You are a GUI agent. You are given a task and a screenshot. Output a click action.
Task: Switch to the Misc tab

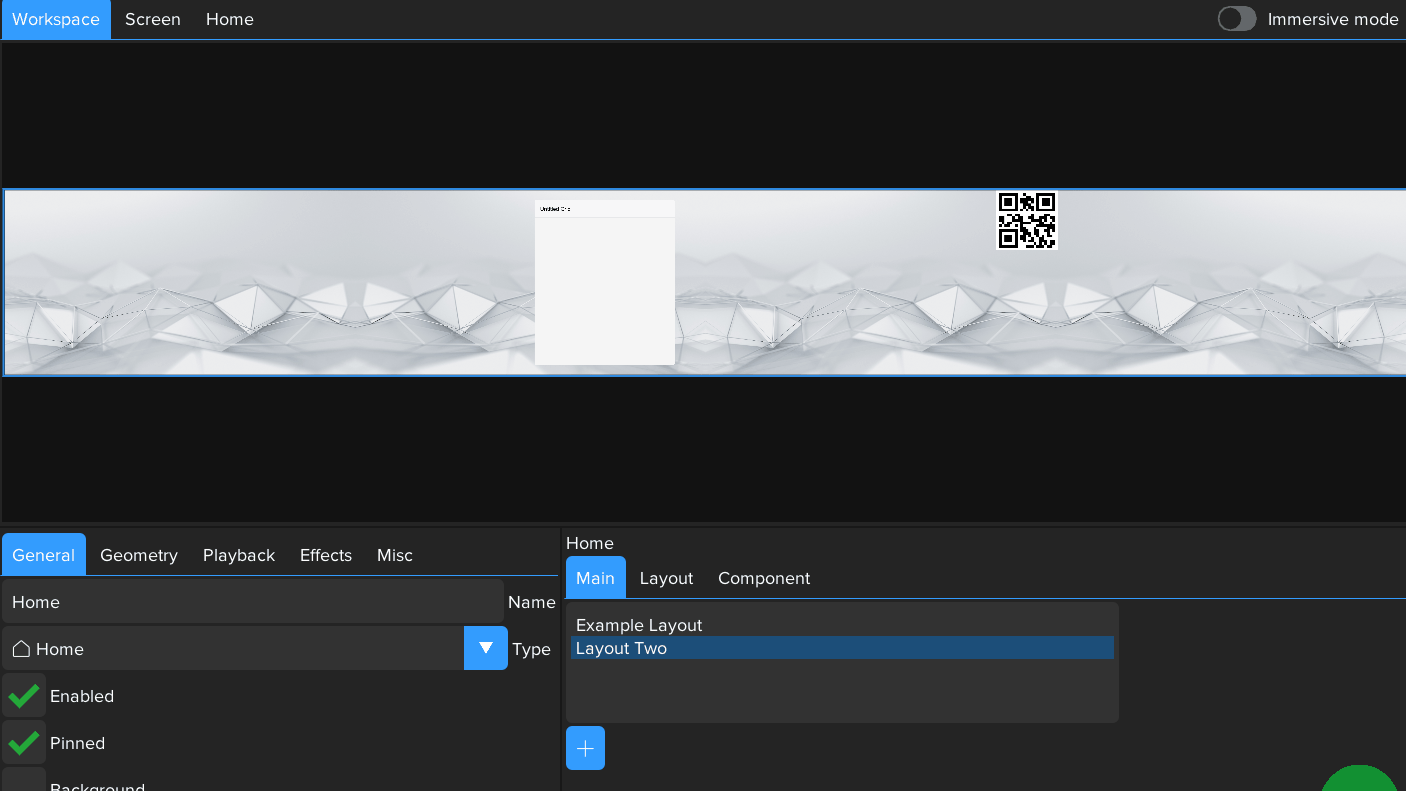click(395, 555)
